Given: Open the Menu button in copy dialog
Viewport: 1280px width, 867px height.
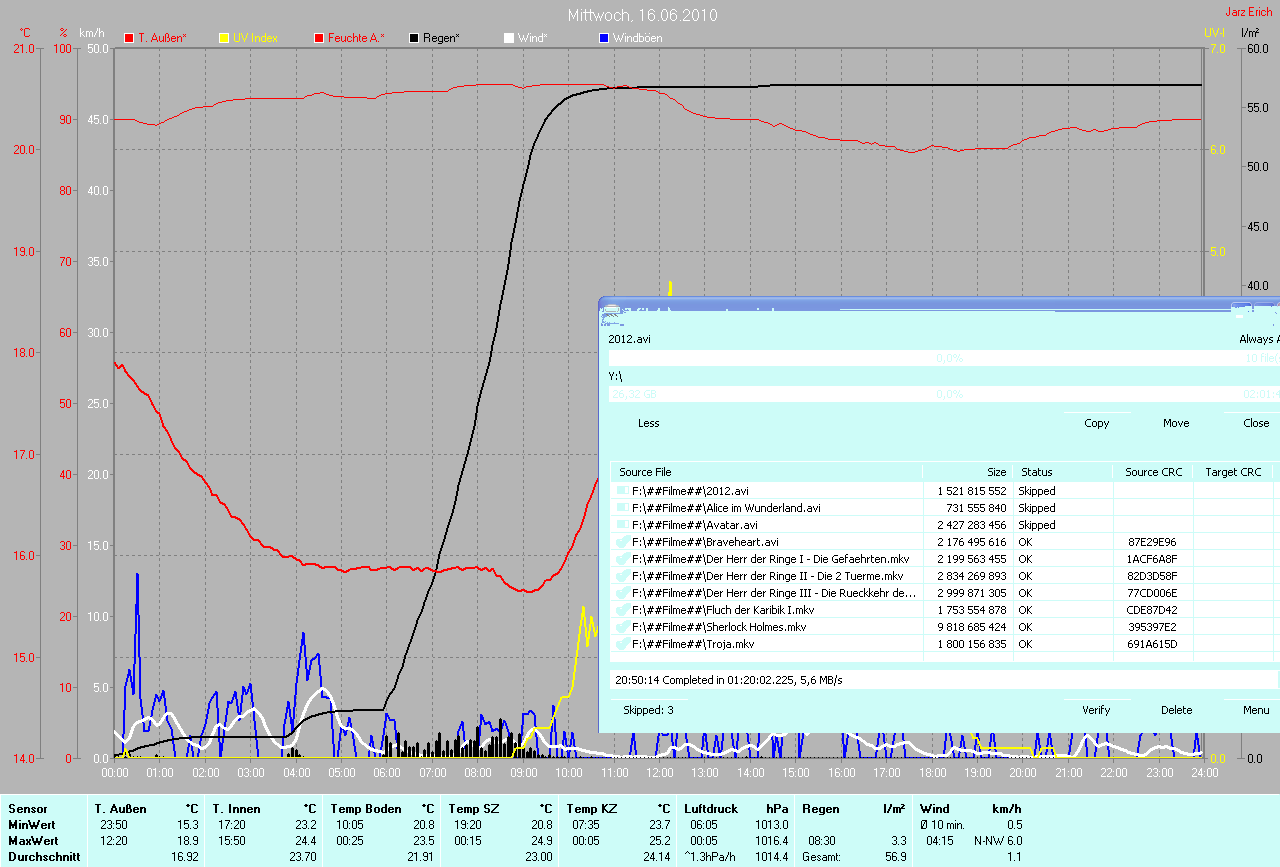Looking at the screenshot, I should tap(1256, 710).
